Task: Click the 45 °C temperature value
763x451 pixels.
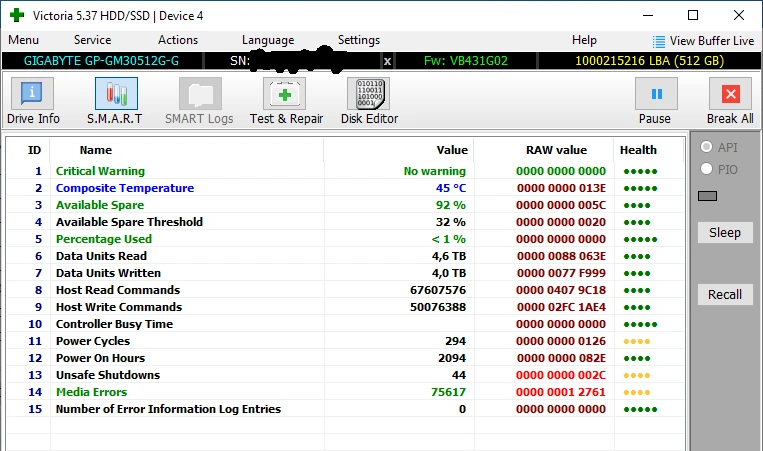Action: click(451, 188)
